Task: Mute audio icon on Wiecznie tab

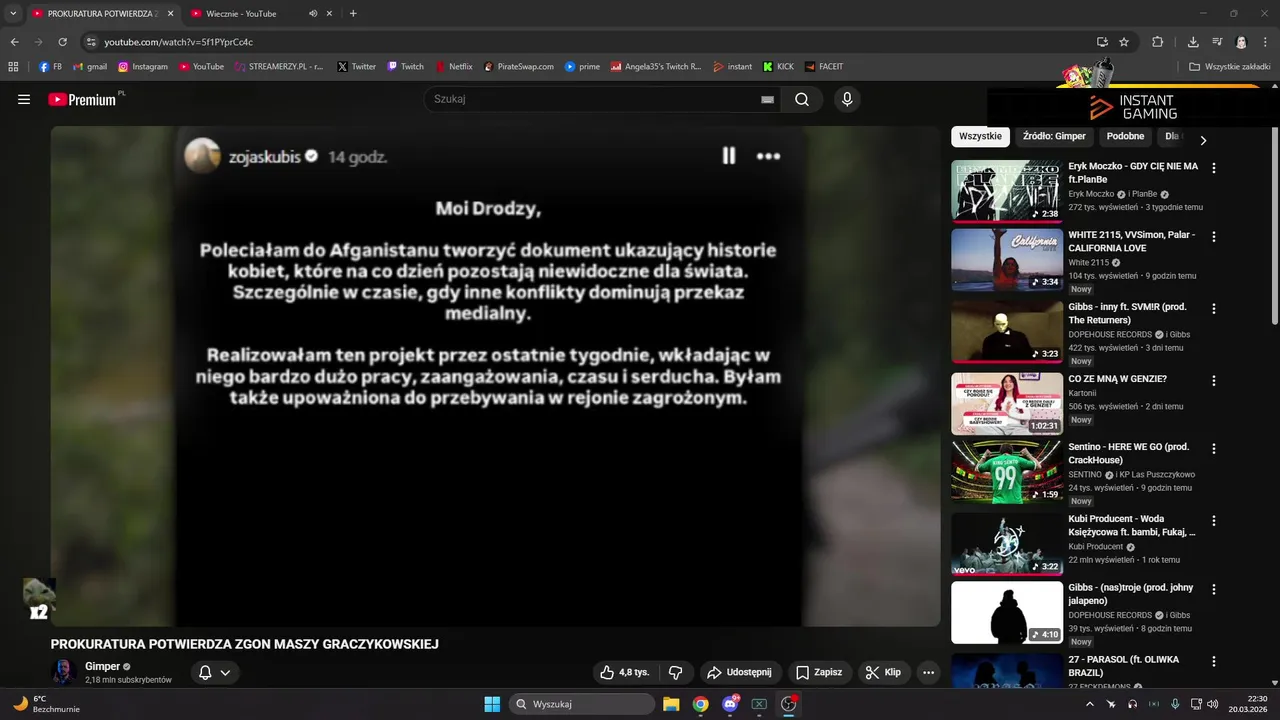Action: pos(313,14)
